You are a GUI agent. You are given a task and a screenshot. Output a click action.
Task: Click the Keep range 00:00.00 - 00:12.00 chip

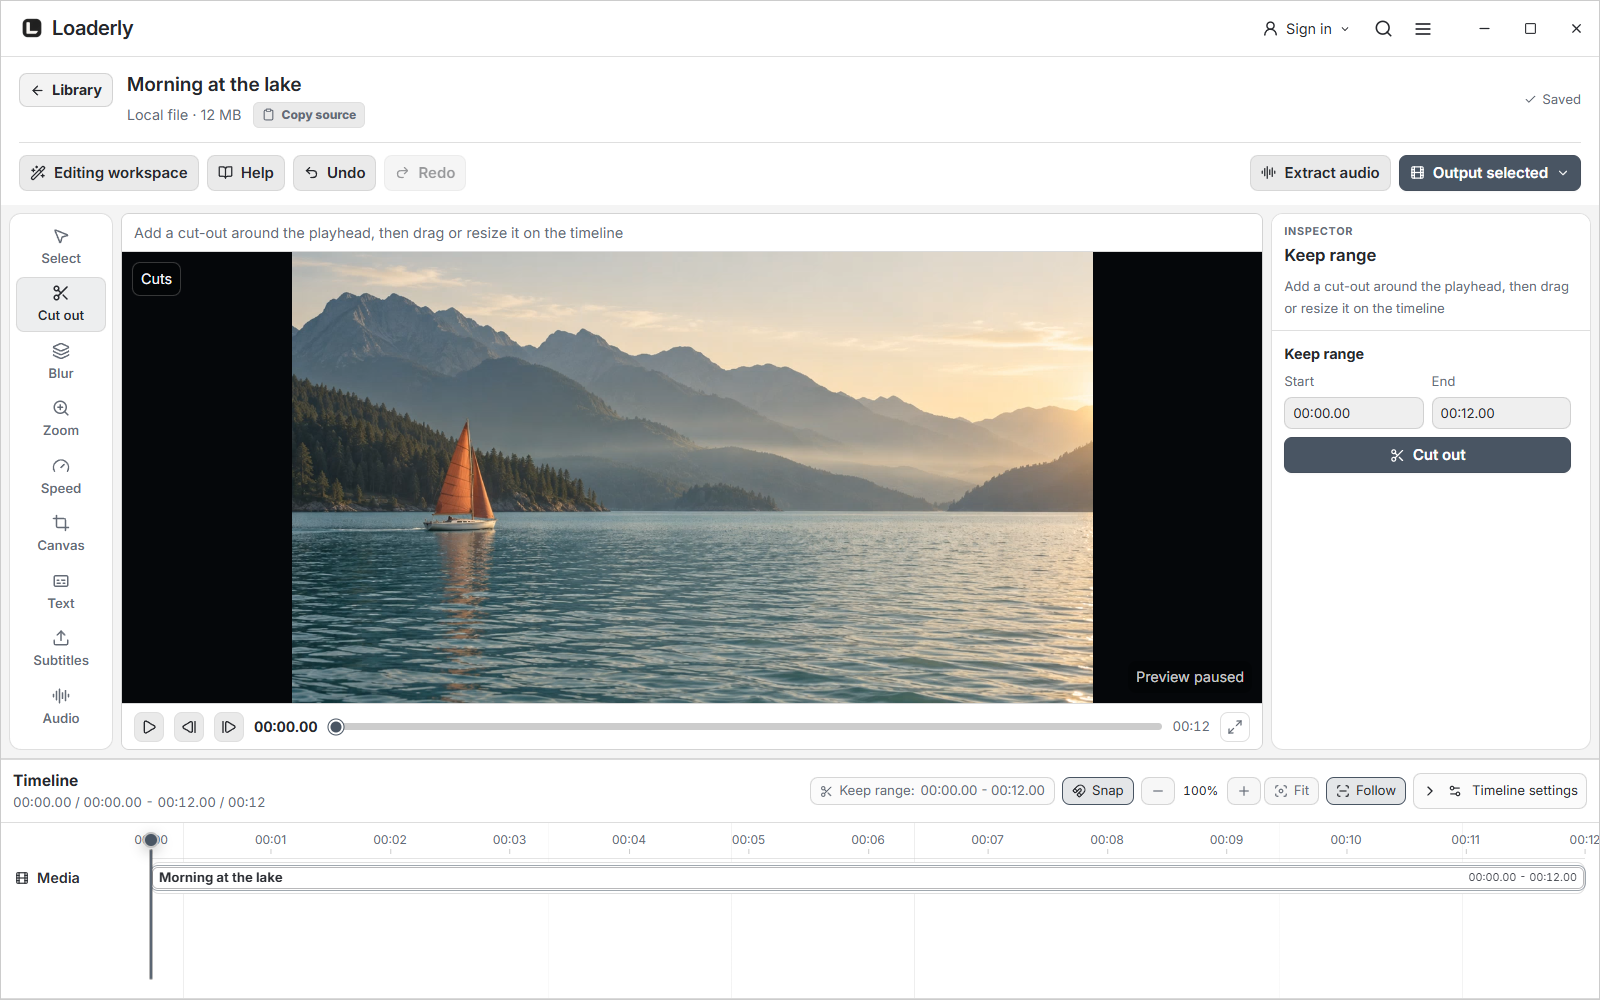(932, 791)
